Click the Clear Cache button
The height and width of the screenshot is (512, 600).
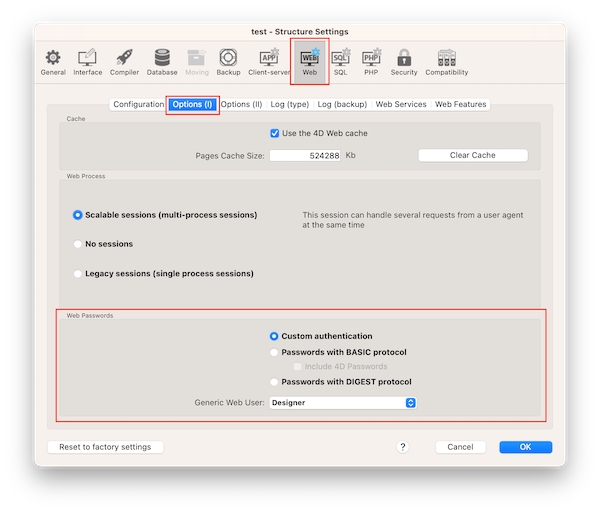point(472,155)
